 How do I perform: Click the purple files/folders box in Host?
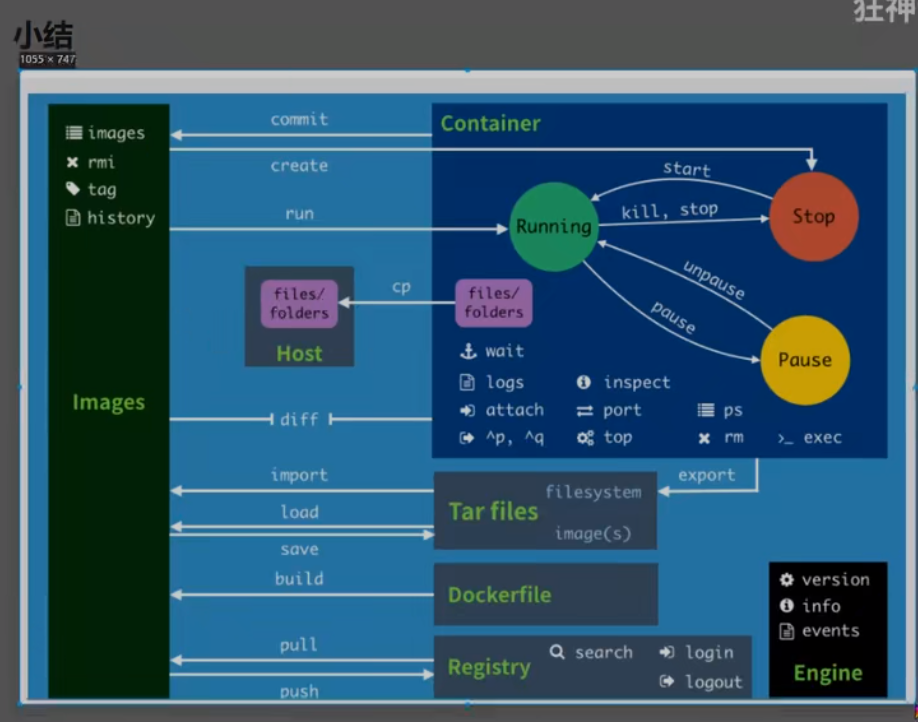(x=299, y=303)
